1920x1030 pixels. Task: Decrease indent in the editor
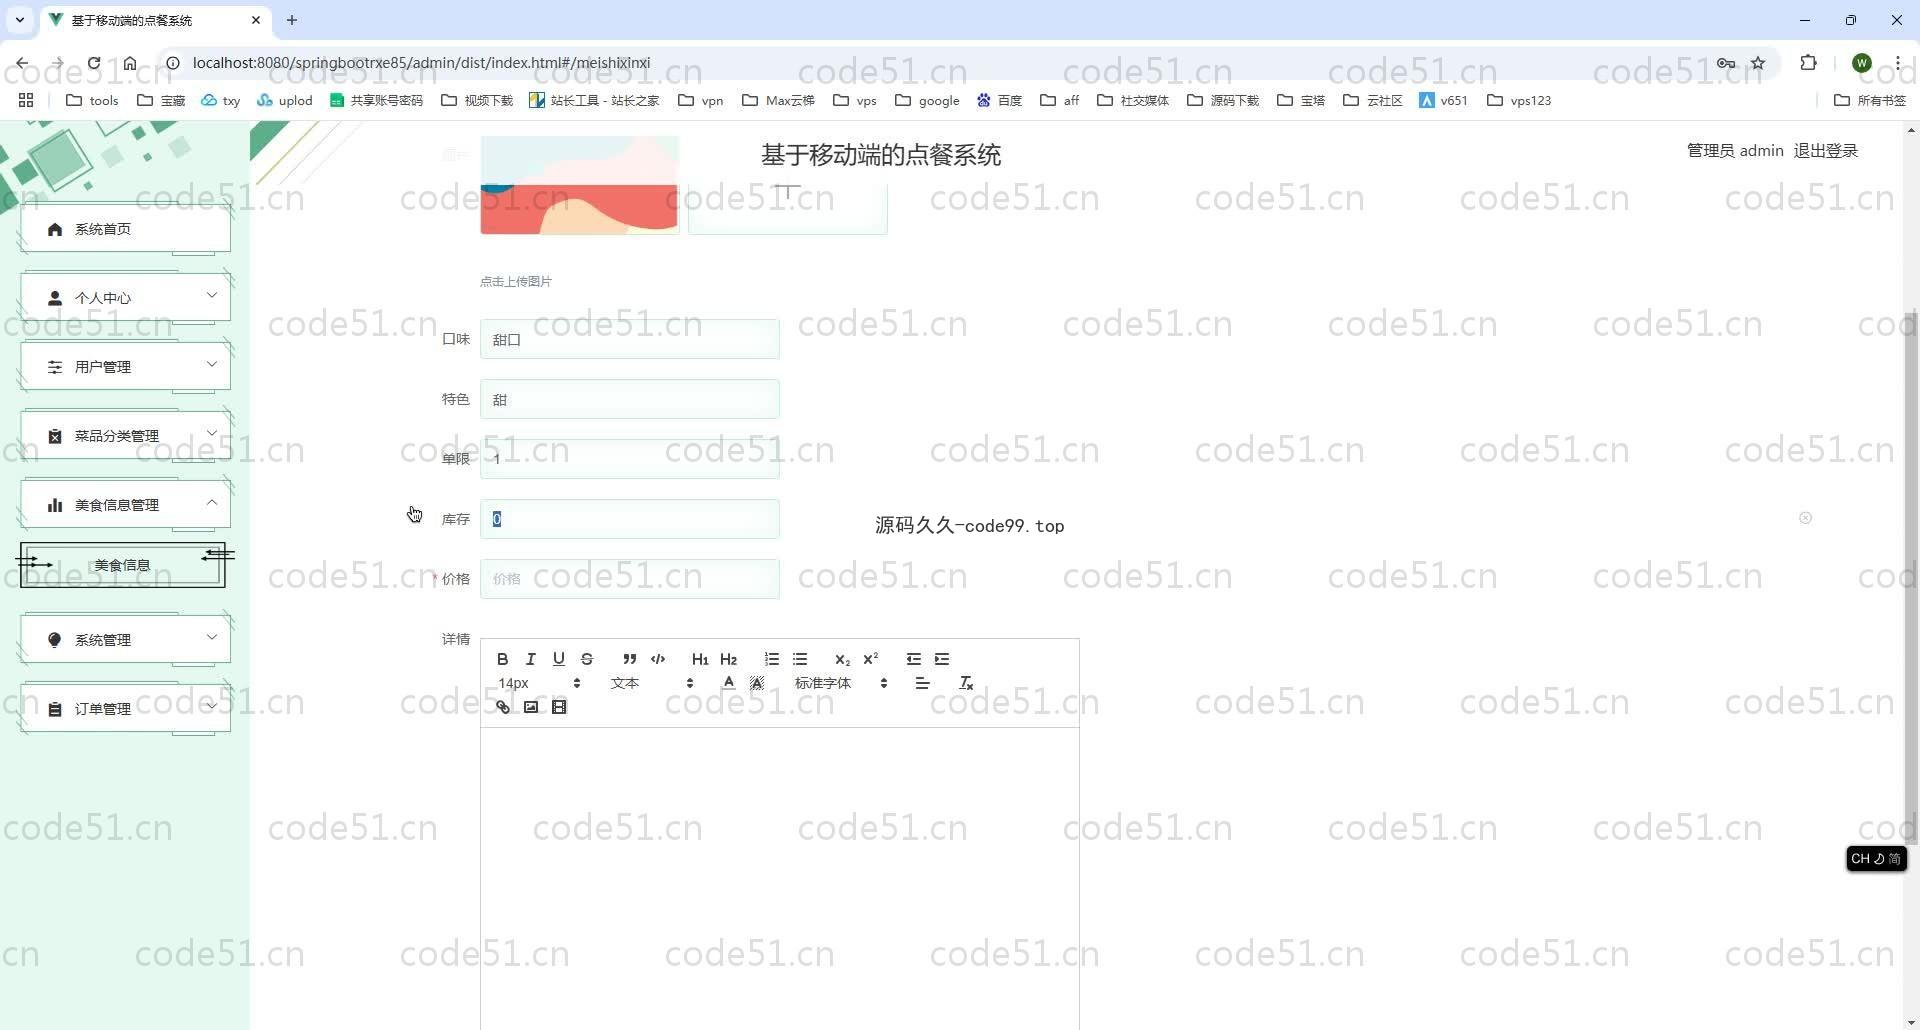pyautogui.click(x=913, y=659)
